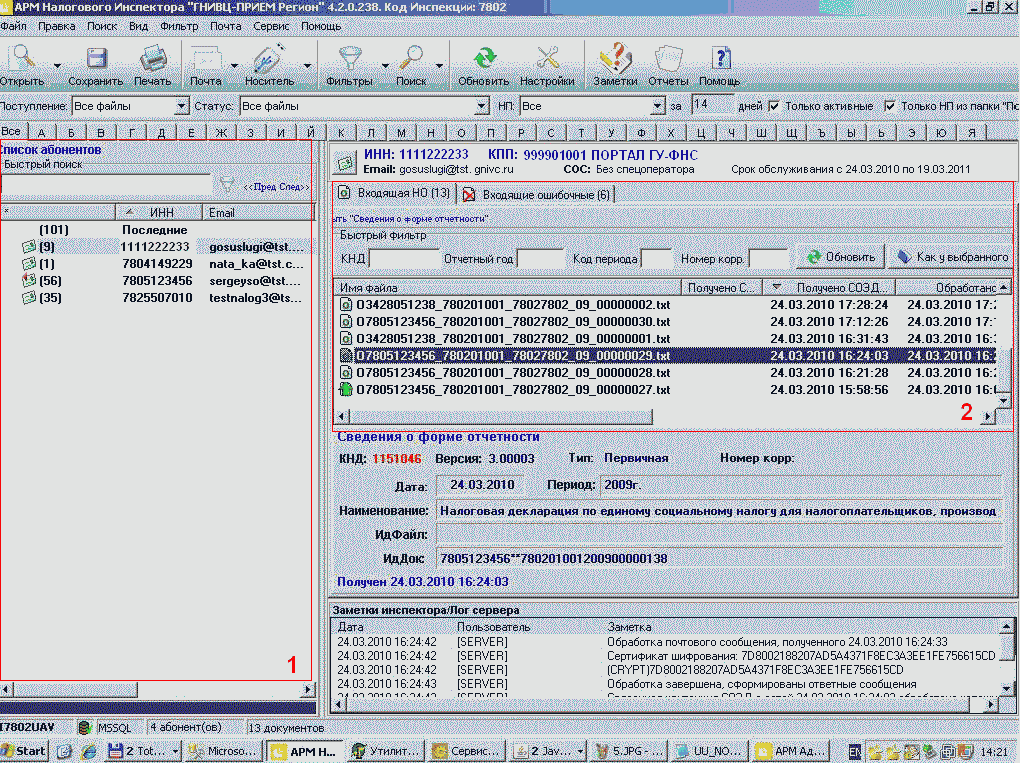The image size is (1020, 763).
Task: Open Настройки (Settings) tools icon
Action: pyautogui.click(x=547, y=59)
